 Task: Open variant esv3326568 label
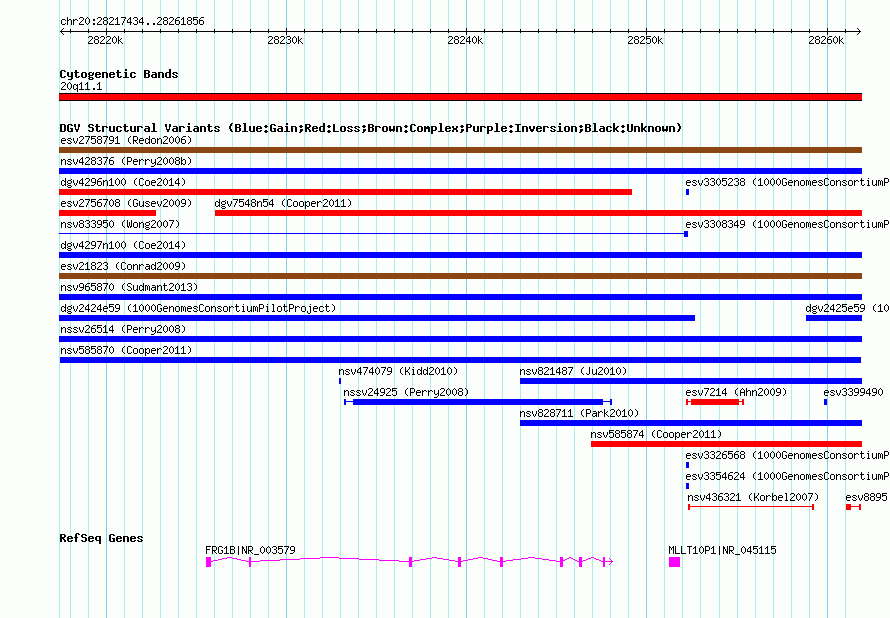point(787,455)
